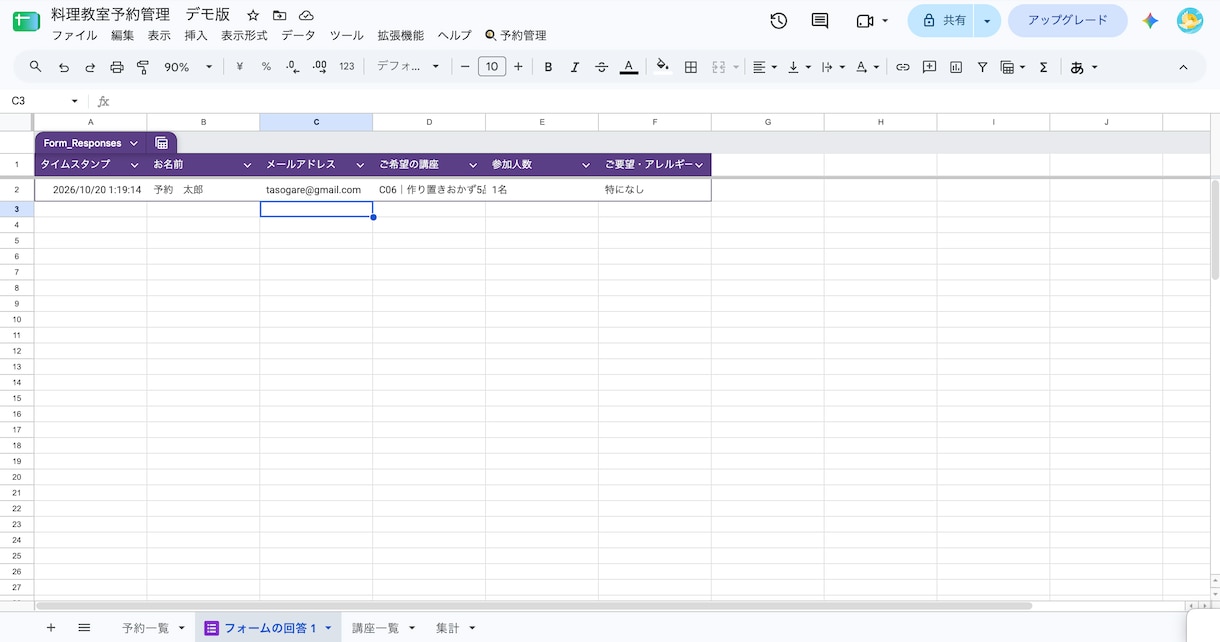Viewport: 1220px width, 642px height.
Task: Toggle strikethrough formatting
Action: [x=601, y=67]
